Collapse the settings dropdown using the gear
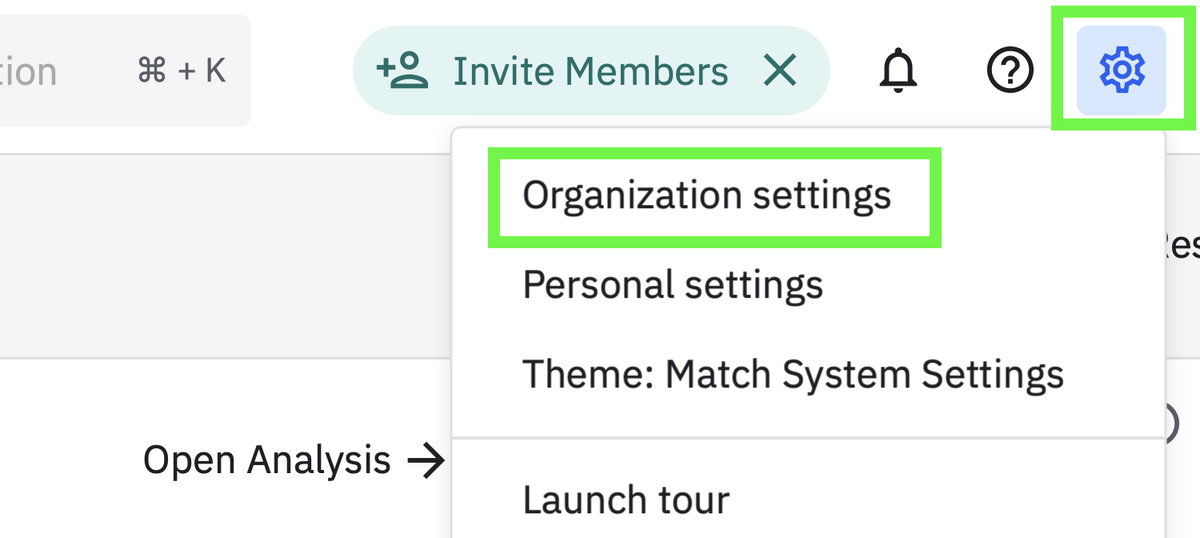1200x538 pixels. tap(1121, 70)
